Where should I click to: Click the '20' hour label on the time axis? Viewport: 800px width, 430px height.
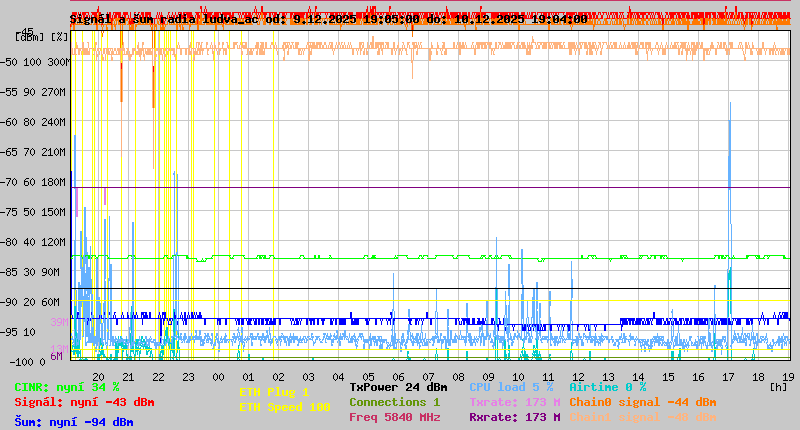98,377
